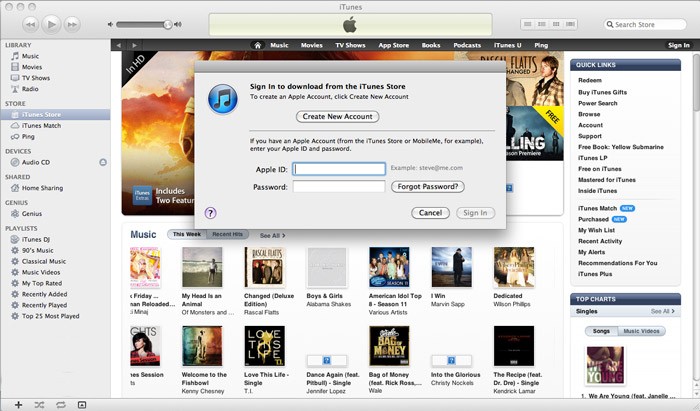This screenshot has width=700, height=411.
Task: Toggle shuffle playback icon
Action: [x=40, y=404]
